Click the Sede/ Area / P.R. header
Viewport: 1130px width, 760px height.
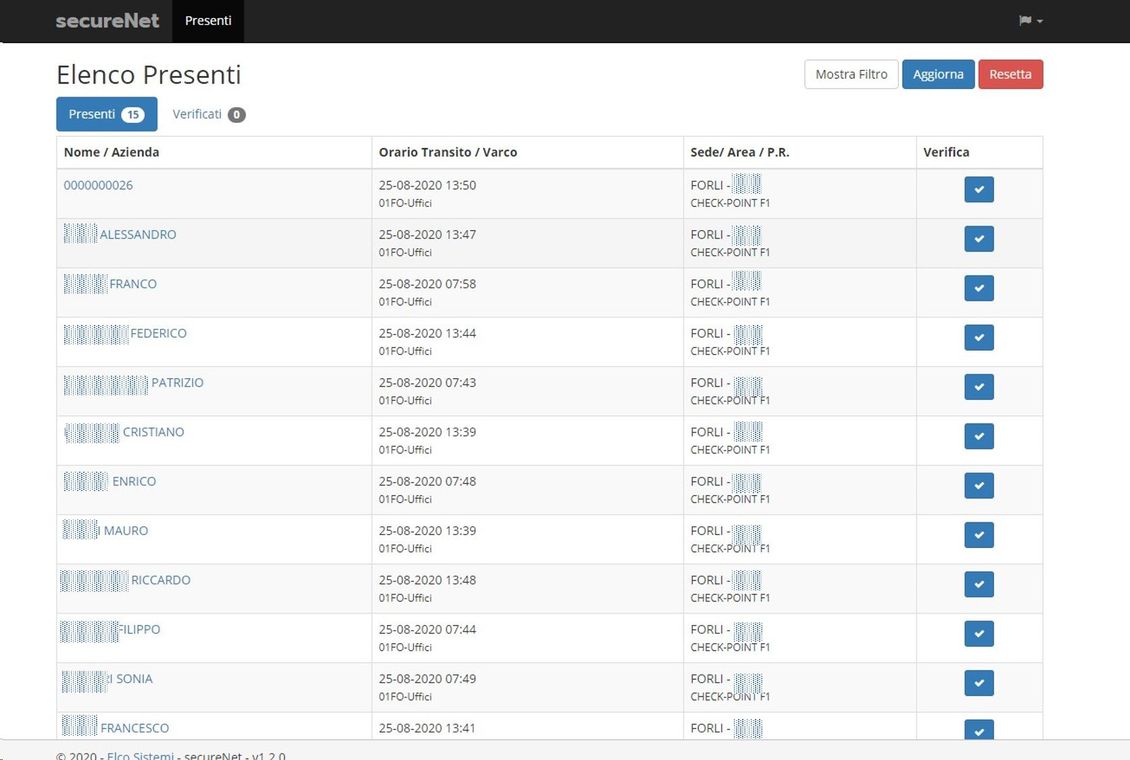point(739,152)
